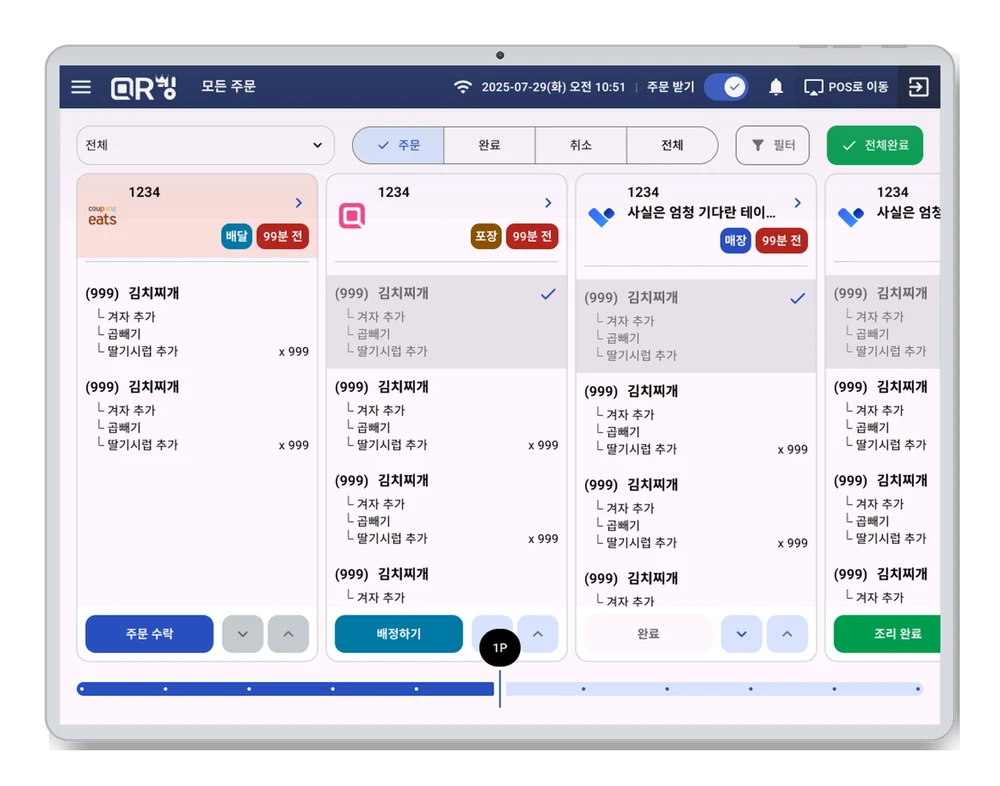The image size is (1000, 786).
Task: Select second 김치찌개 item on Coupang Eats order
Action: click(197, 416)
